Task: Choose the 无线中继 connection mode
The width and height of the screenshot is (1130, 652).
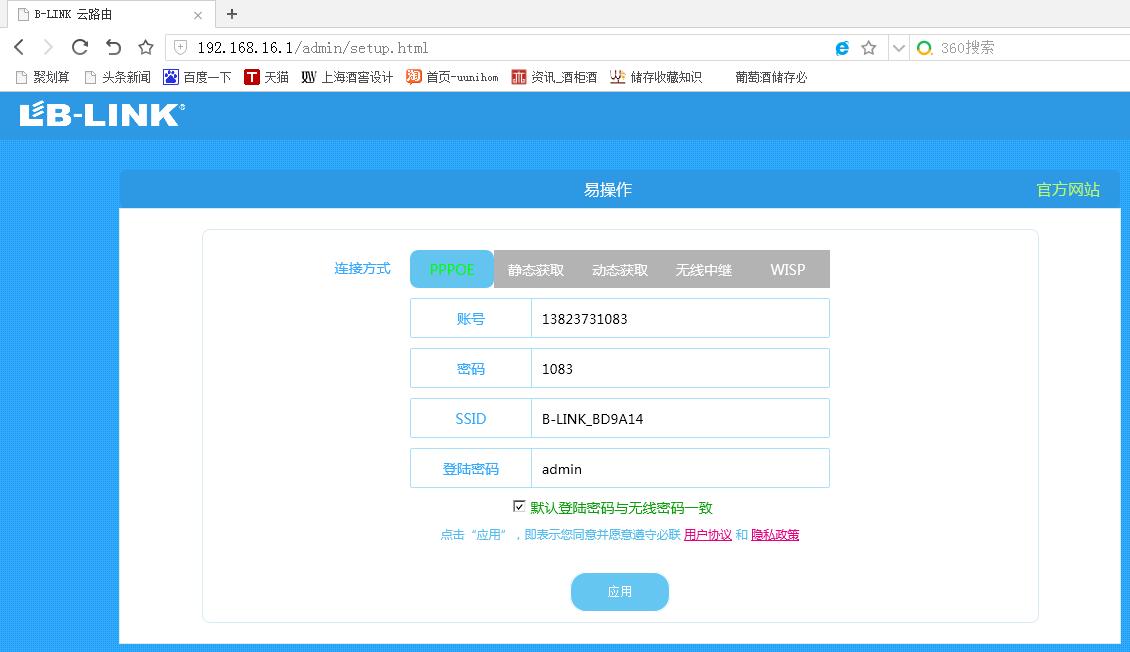Action: click(x=703, y=268)
